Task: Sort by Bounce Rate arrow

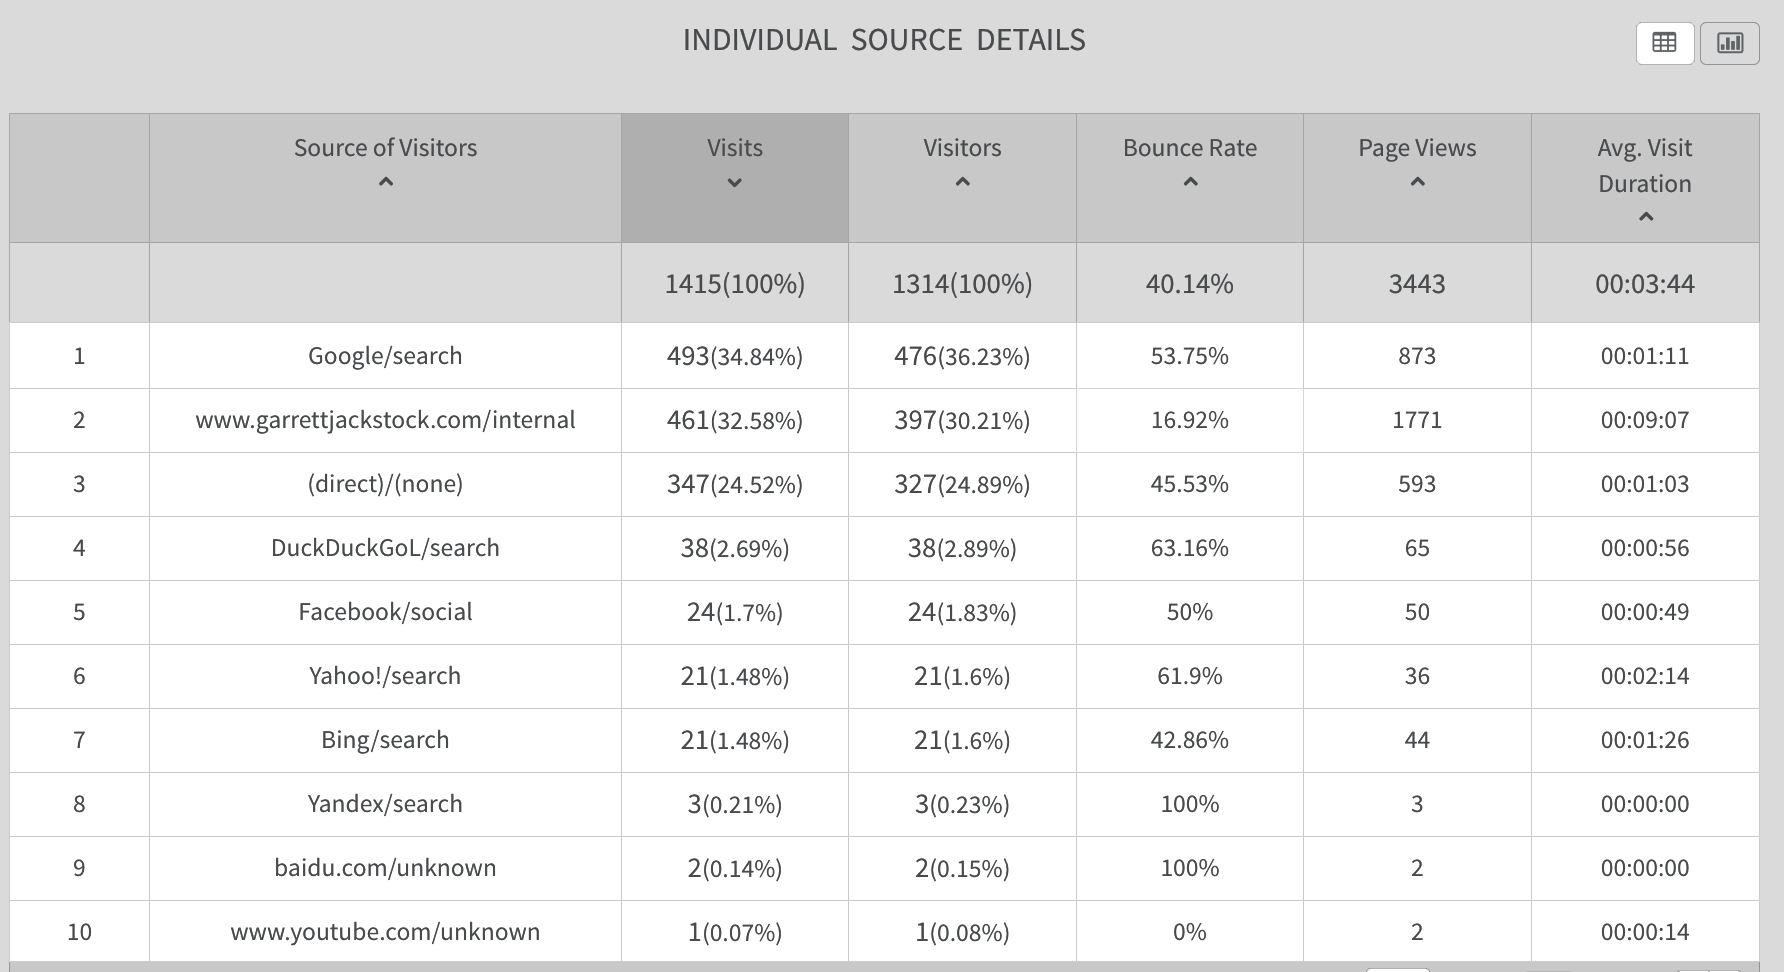Action: [1190, 182]
